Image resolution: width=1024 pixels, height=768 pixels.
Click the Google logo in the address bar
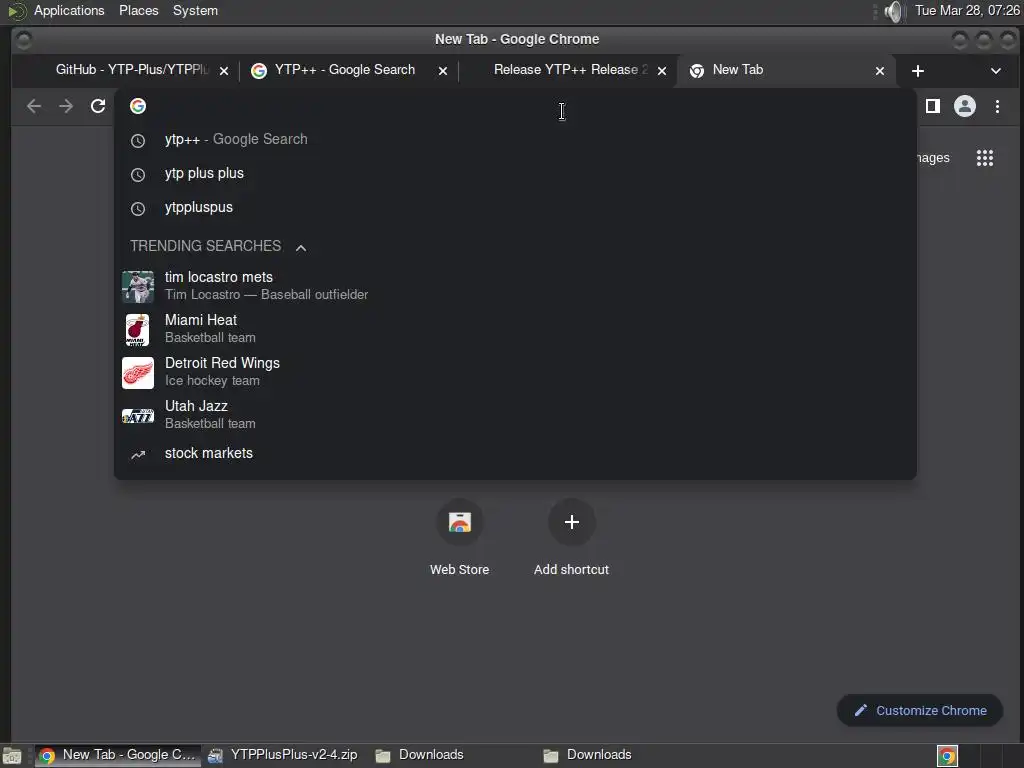click(x=138, y=106)
